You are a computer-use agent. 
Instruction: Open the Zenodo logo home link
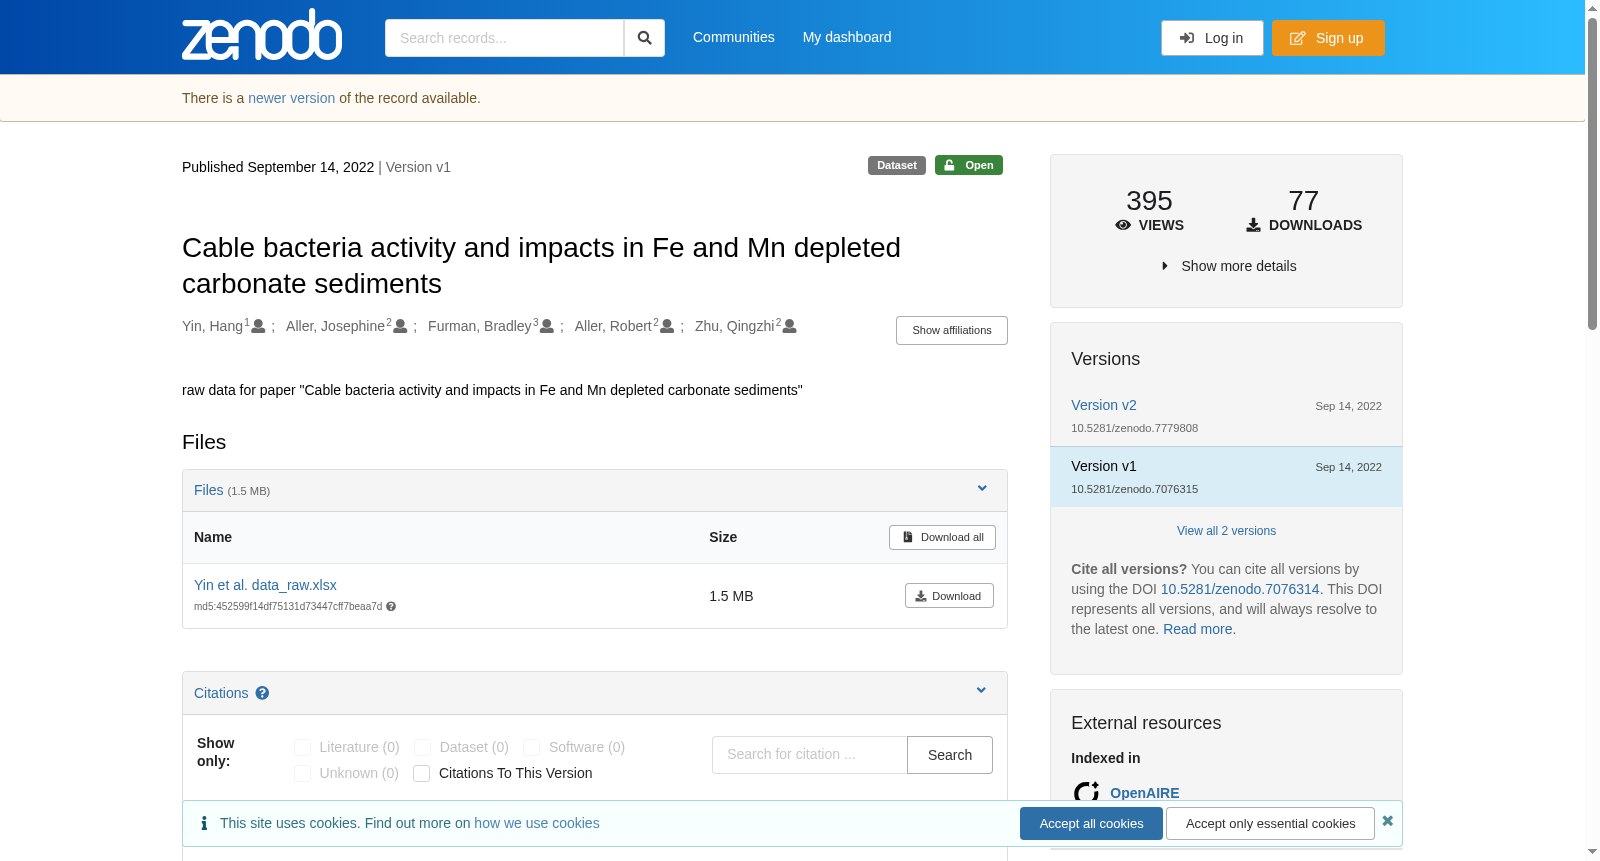[262, 35]
